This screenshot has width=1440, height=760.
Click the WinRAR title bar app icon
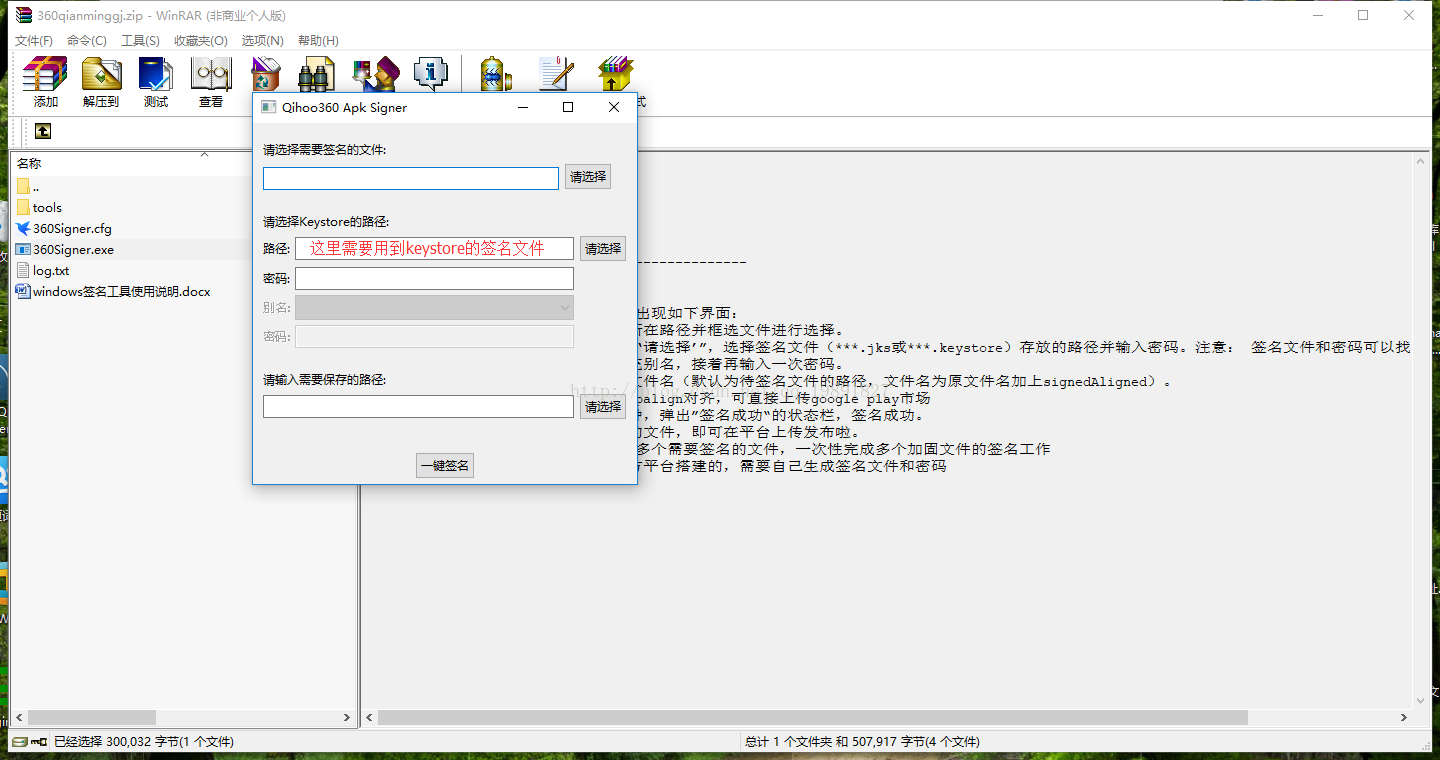tap(24, 15)
